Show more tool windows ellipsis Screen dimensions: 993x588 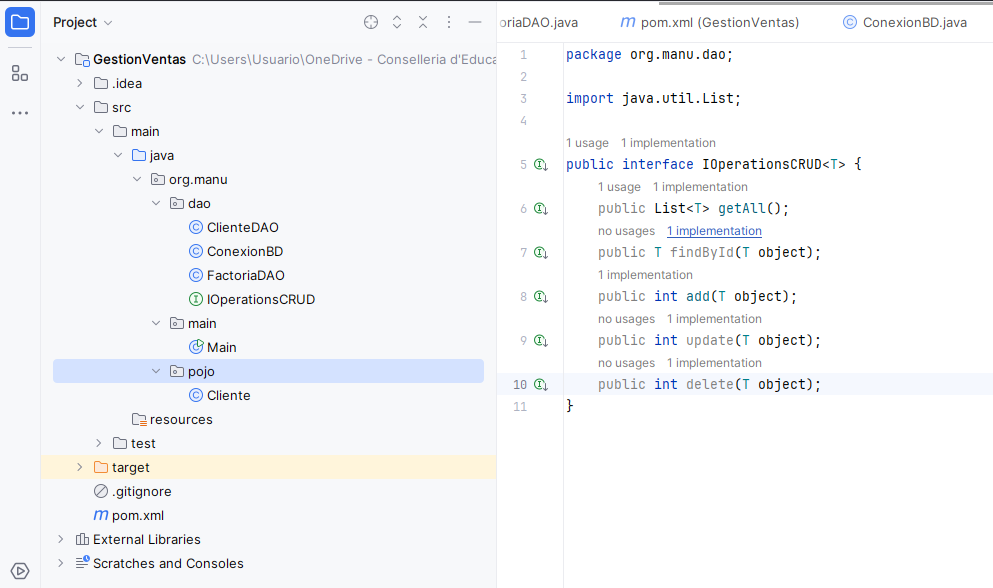(20, 113)
